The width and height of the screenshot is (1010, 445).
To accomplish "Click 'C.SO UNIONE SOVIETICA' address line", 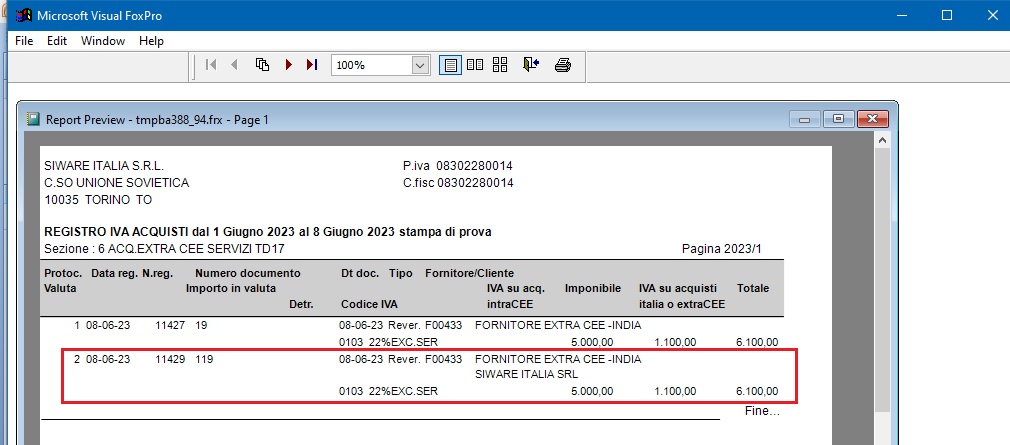I will 117,183.
